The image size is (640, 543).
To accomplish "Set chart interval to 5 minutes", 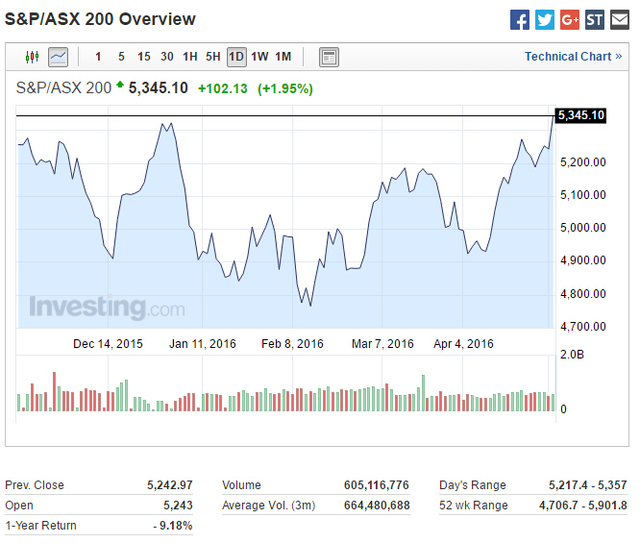I will (x=121, y=56).
